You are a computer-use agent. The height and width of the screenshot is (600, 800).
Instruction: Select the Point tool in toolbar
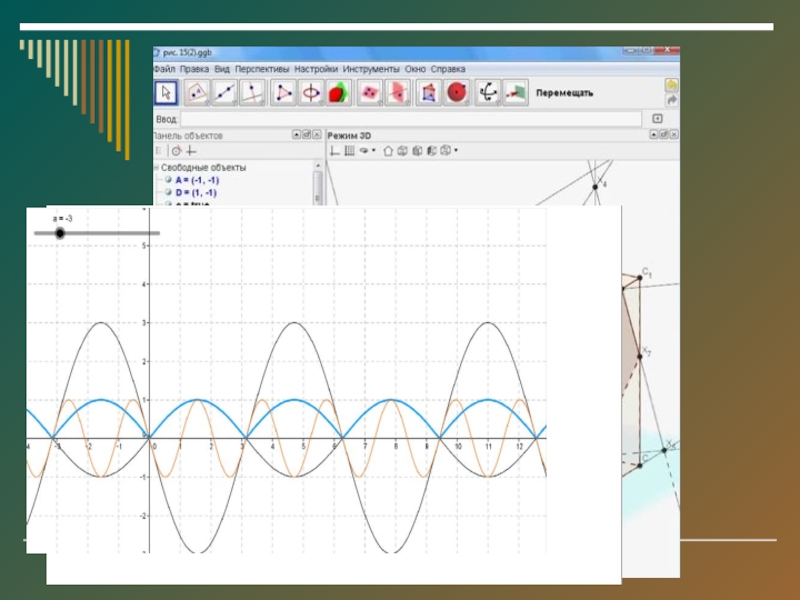pyautogui.click(x=196, y=93)
